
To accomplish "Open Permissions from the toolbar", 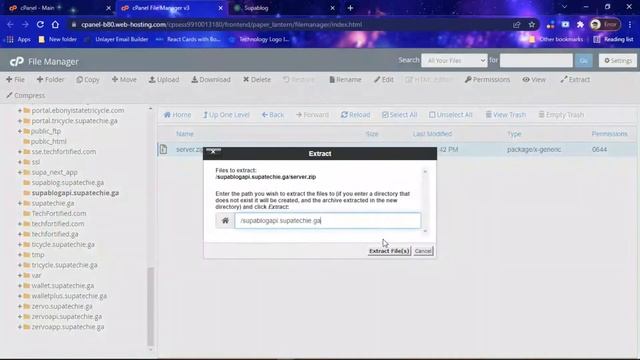I will [487, 80].
